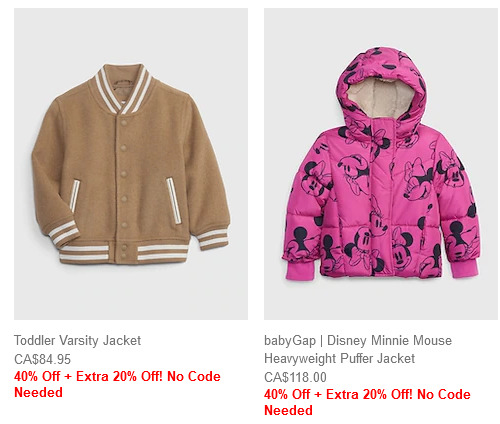Select the CA$84.95 price text
Viewport: 500px width, 424px height.
tap(42, 359)
